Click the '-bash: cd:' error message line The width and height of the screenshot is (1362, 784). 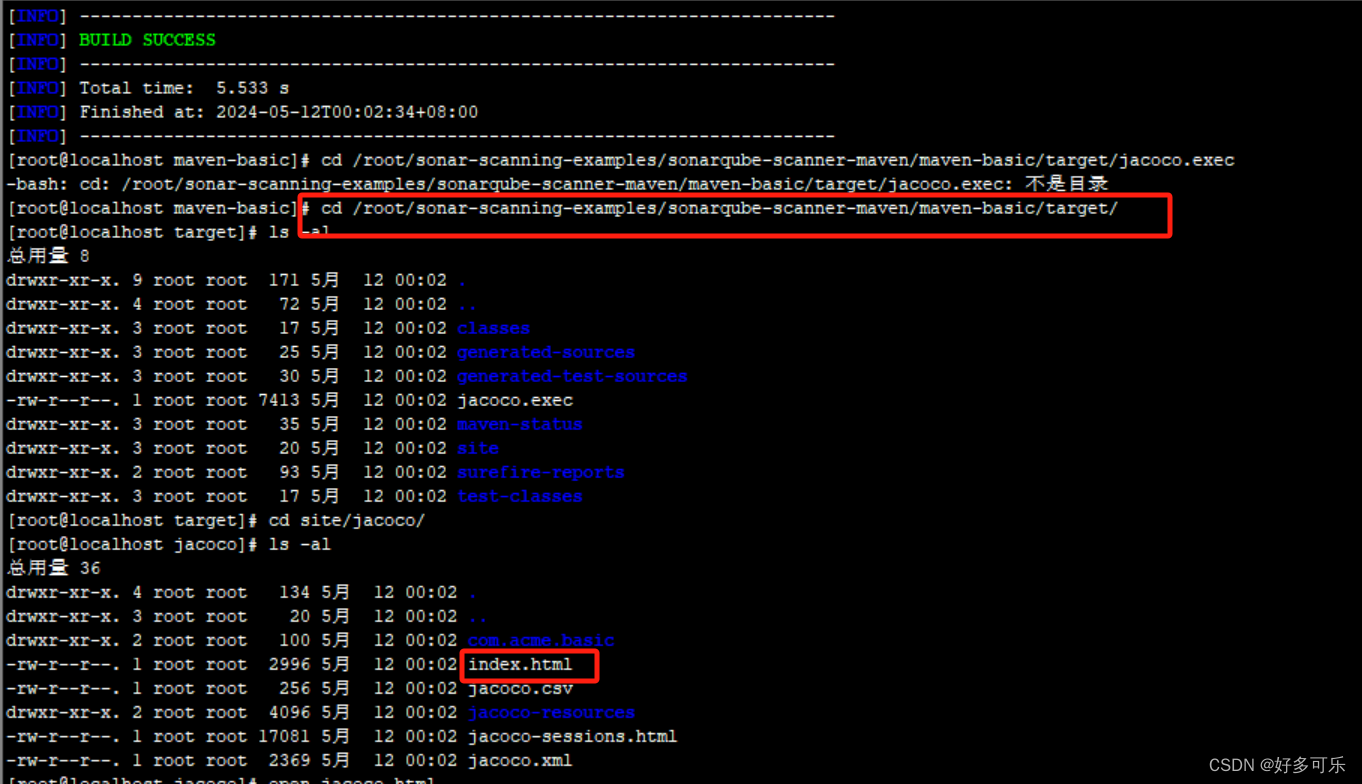557,184
